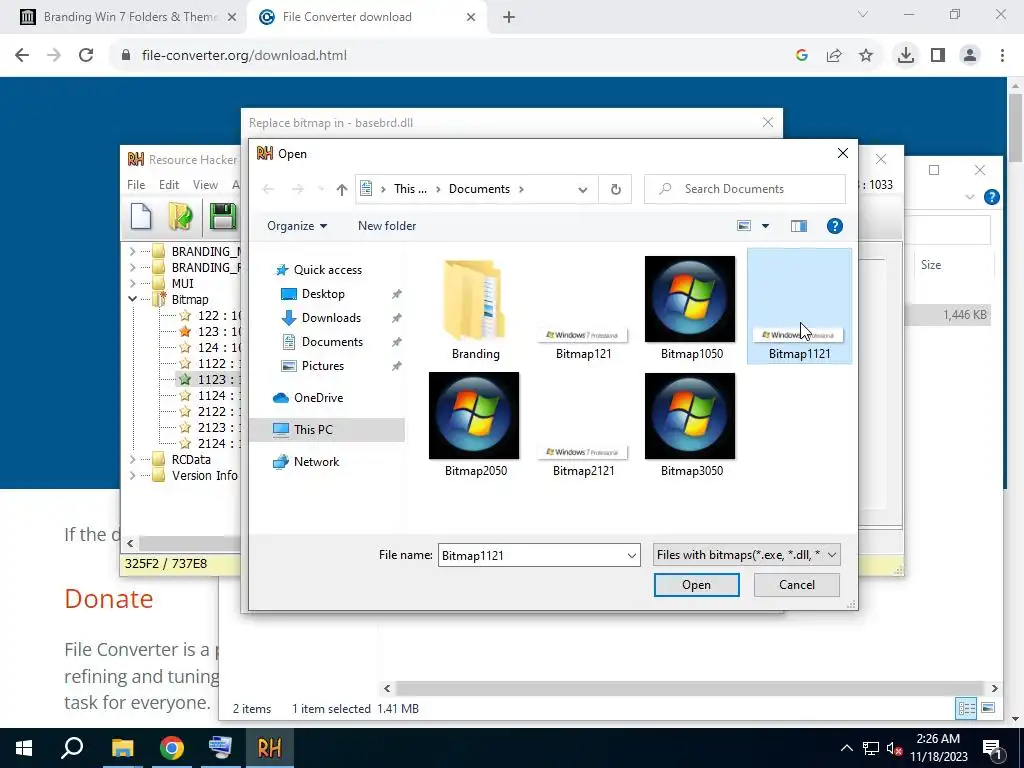Select OneDrive in navigation pane
This screenshot has width=1024, height=768.
tap(308, 398)
